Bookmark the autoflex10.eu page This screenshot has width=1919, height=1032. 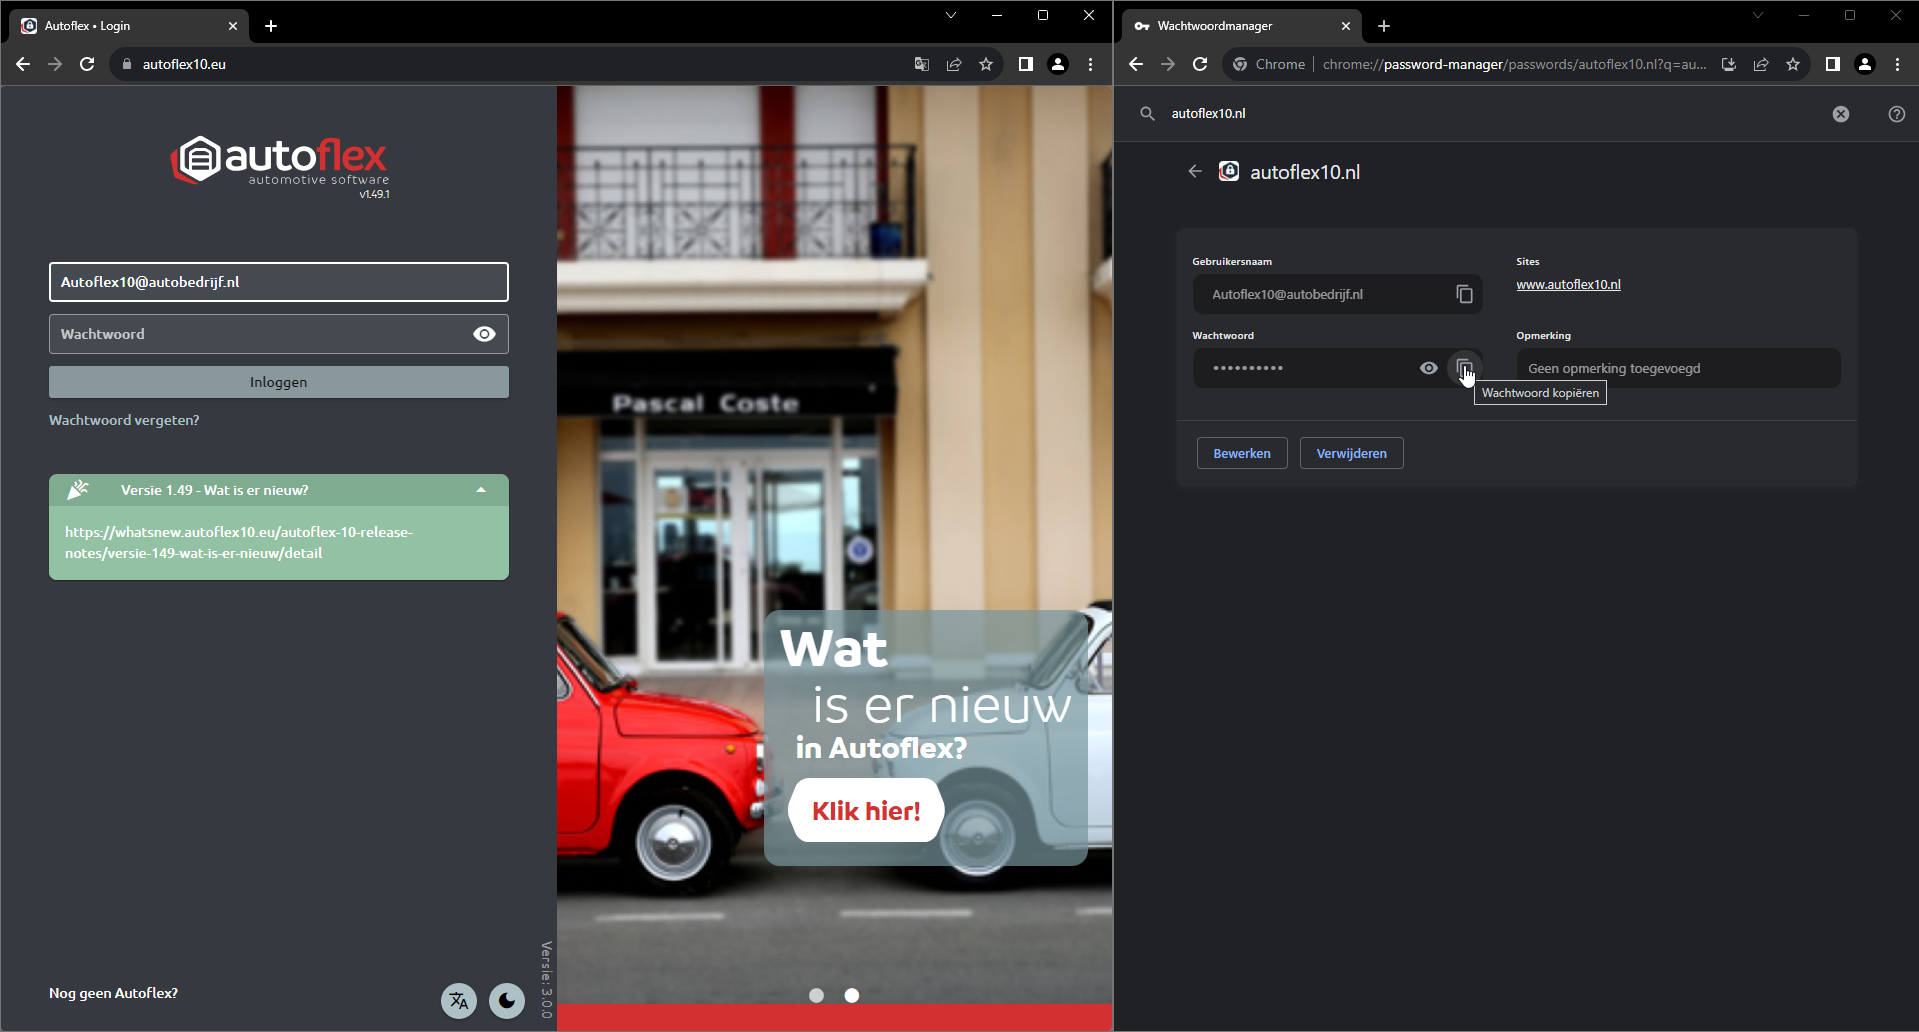pyautogui.click(x=986, y=64)
